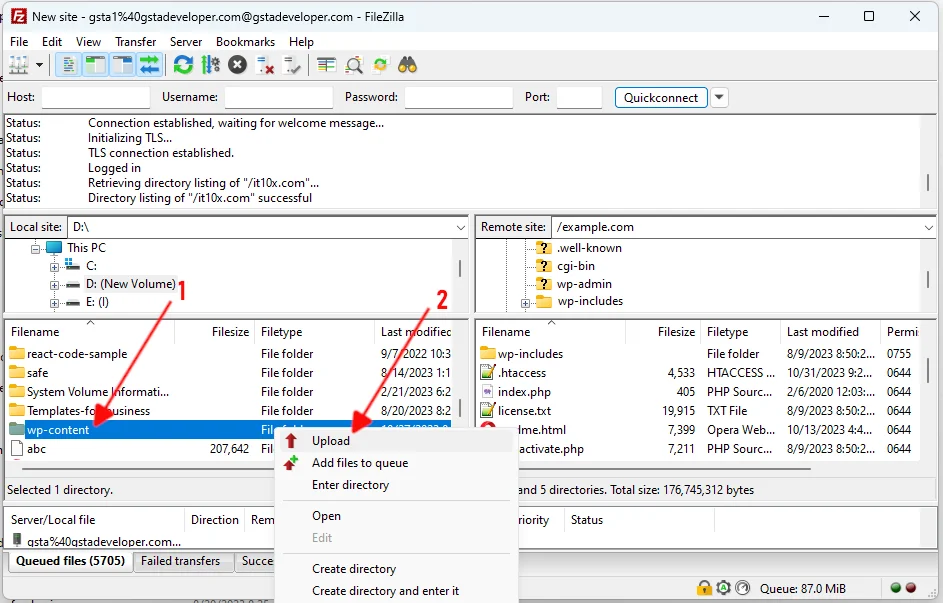The image size is (943, 603).
Task: Click the This PC computer icon
Action: point(54,248)
